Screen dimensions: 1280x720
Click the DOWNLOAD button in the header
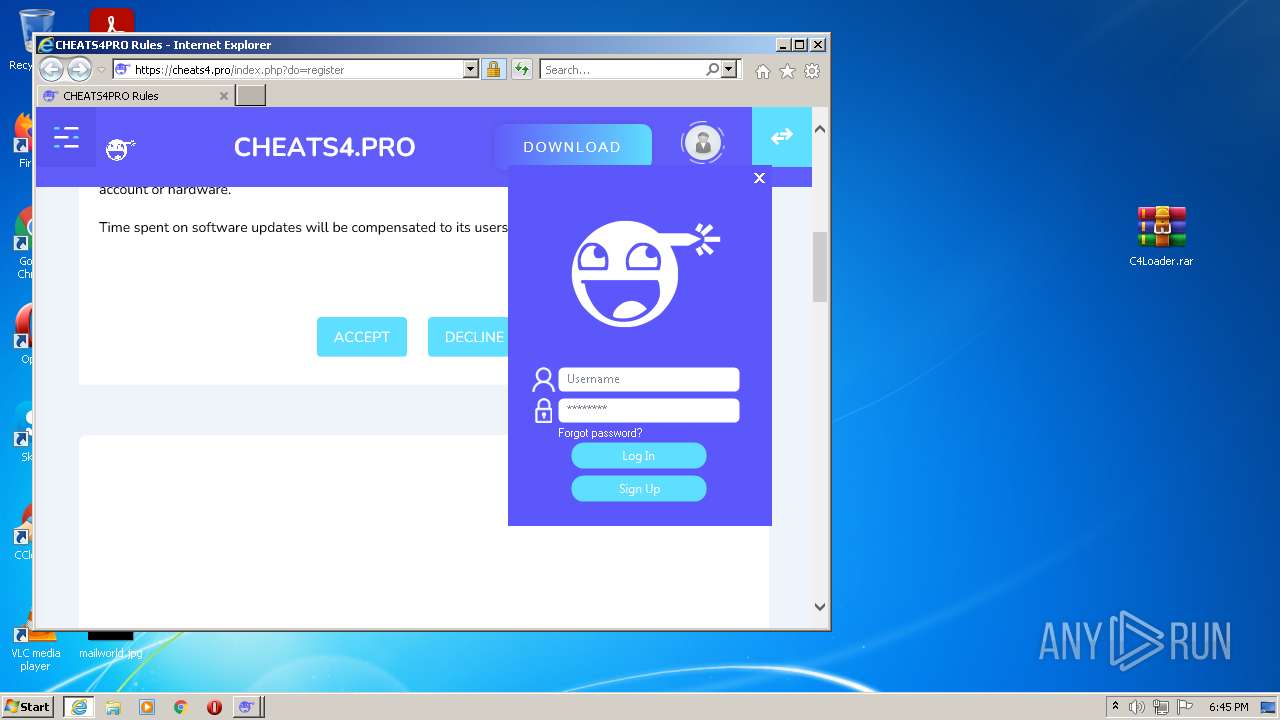click(572, 146)
